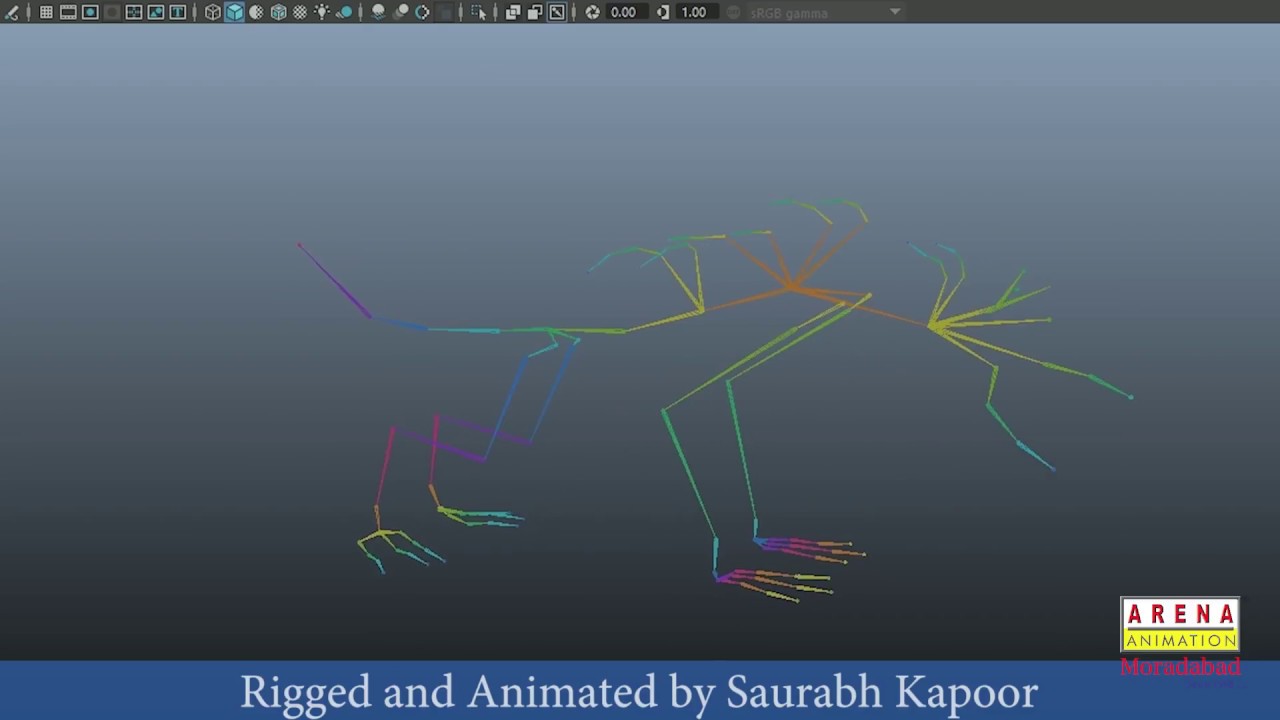
Task: Toggle Textured display checker icon
Action: point(300,12)
